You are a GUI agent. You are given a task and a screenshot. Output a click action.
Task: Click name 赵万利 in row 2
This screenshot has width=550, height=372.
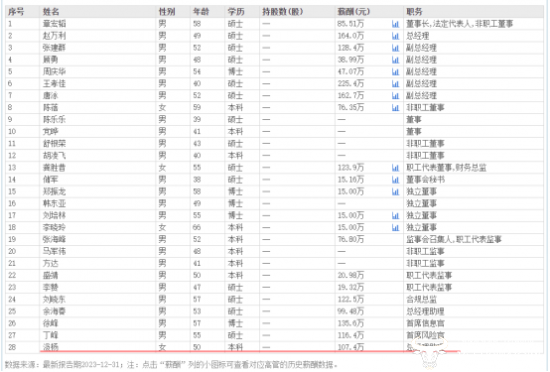(54, 36)
